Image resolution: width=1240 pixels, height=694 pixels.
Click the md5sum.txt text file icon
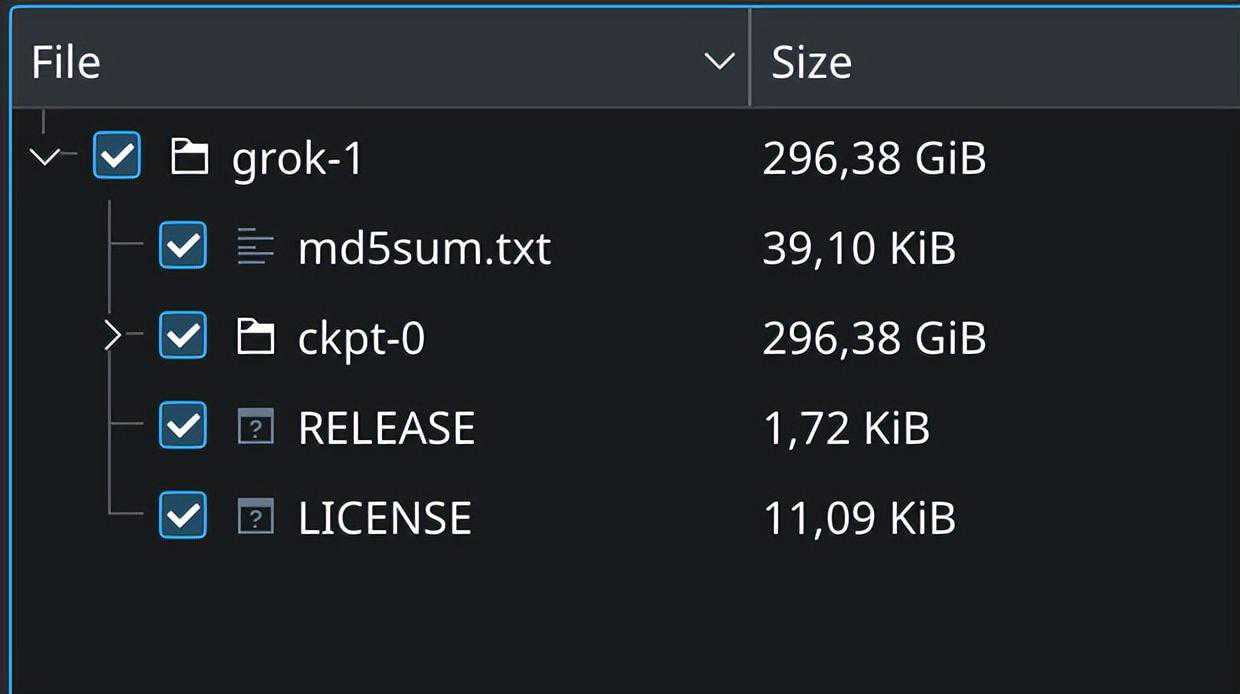255,247
